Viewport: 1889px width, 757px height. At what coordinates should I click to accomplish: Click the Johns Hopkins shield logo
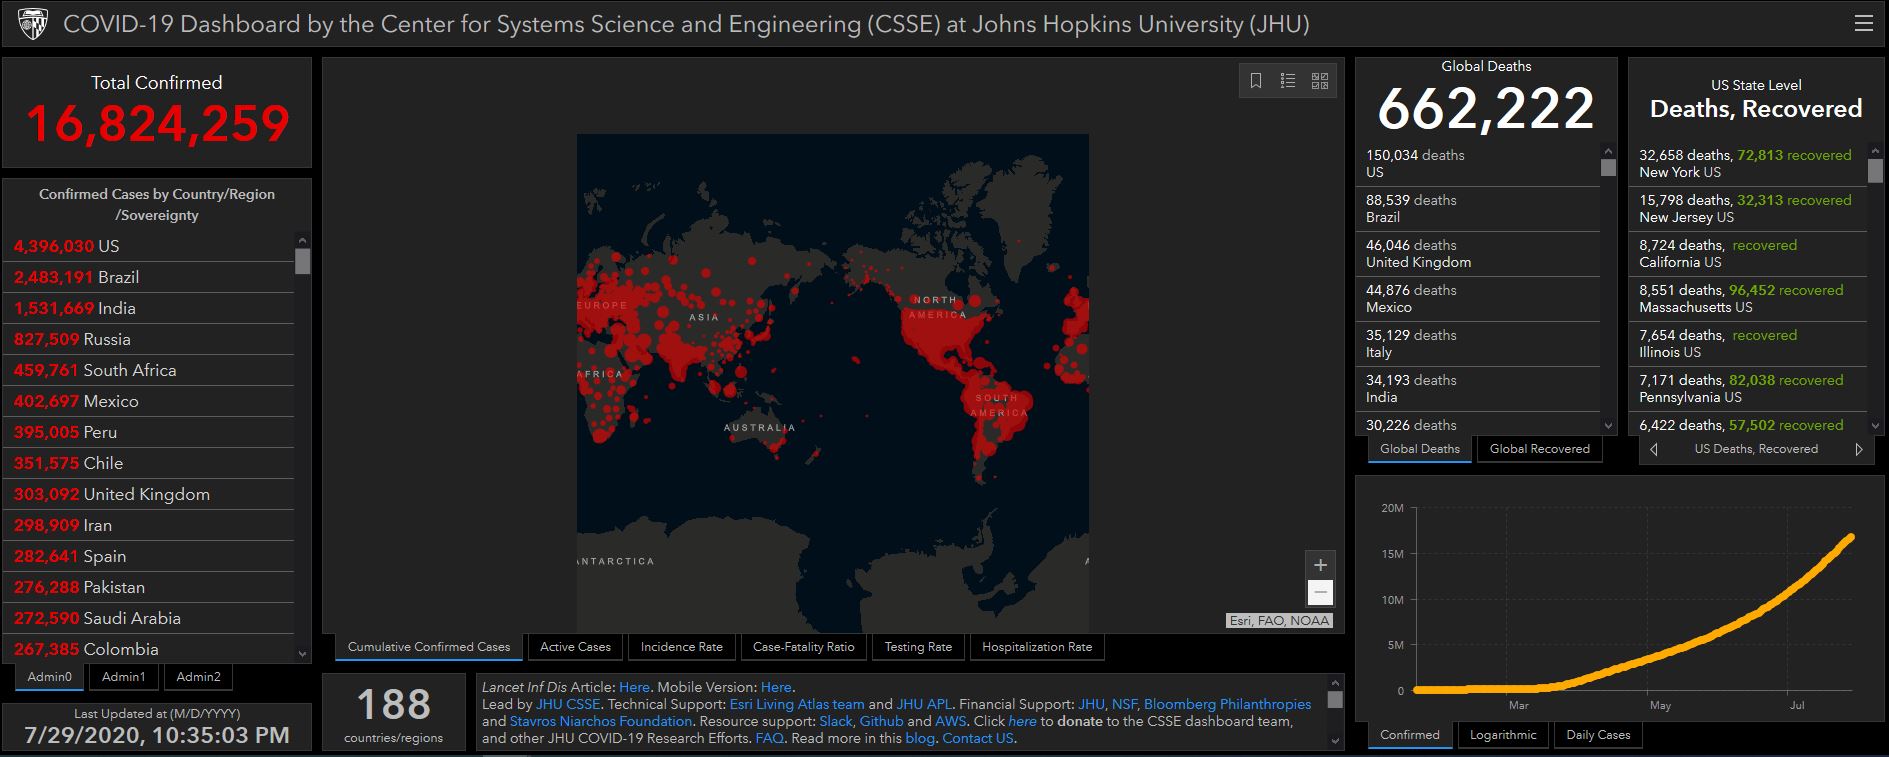point(32,24)
